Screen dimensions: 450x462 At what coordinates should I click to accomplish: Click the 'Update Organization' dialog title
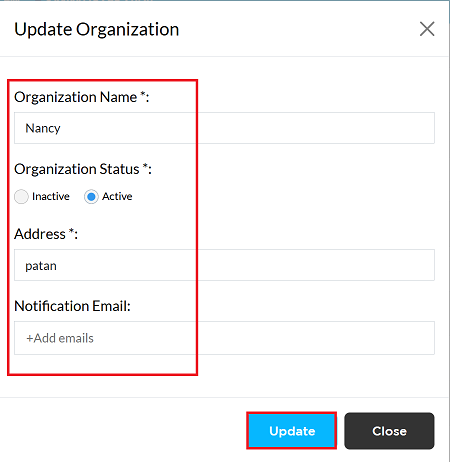pos(97,29)
